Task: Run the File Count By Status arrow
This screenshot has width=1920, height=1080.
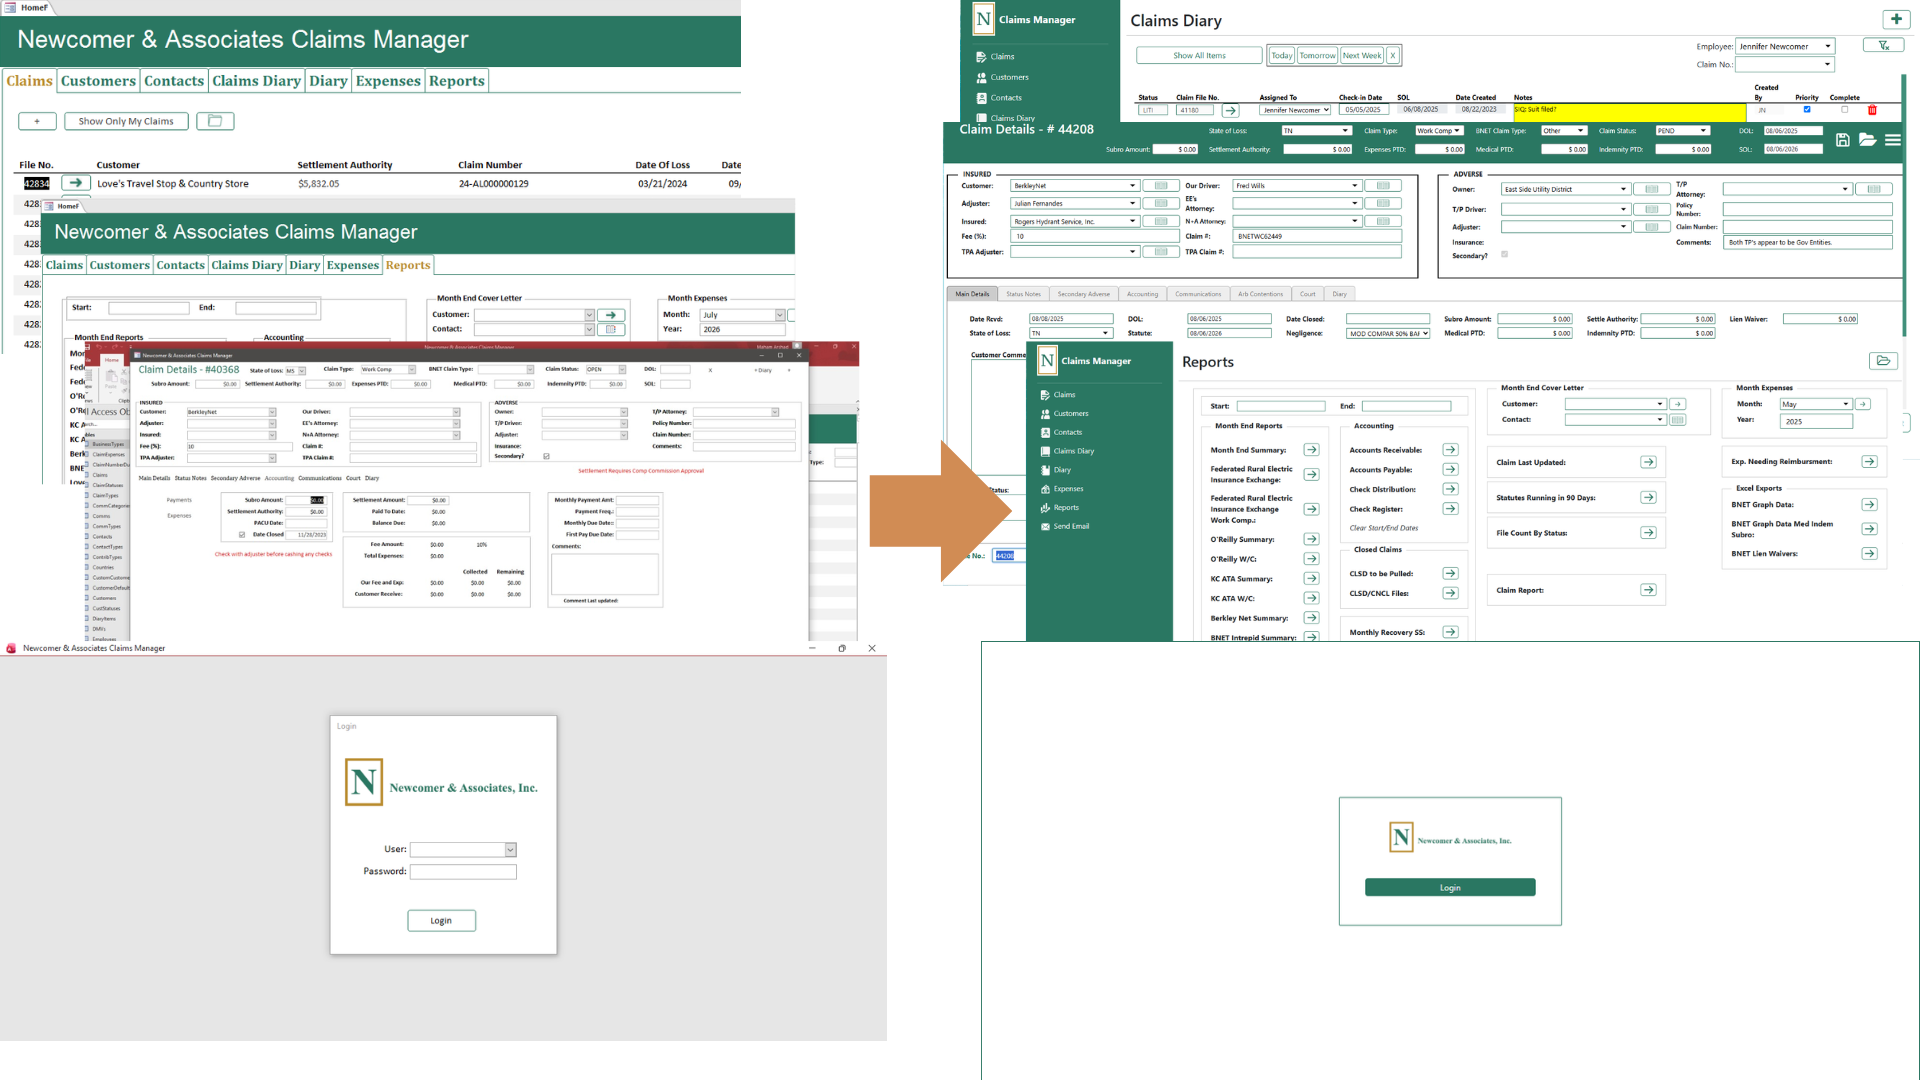Action: 1648,533
